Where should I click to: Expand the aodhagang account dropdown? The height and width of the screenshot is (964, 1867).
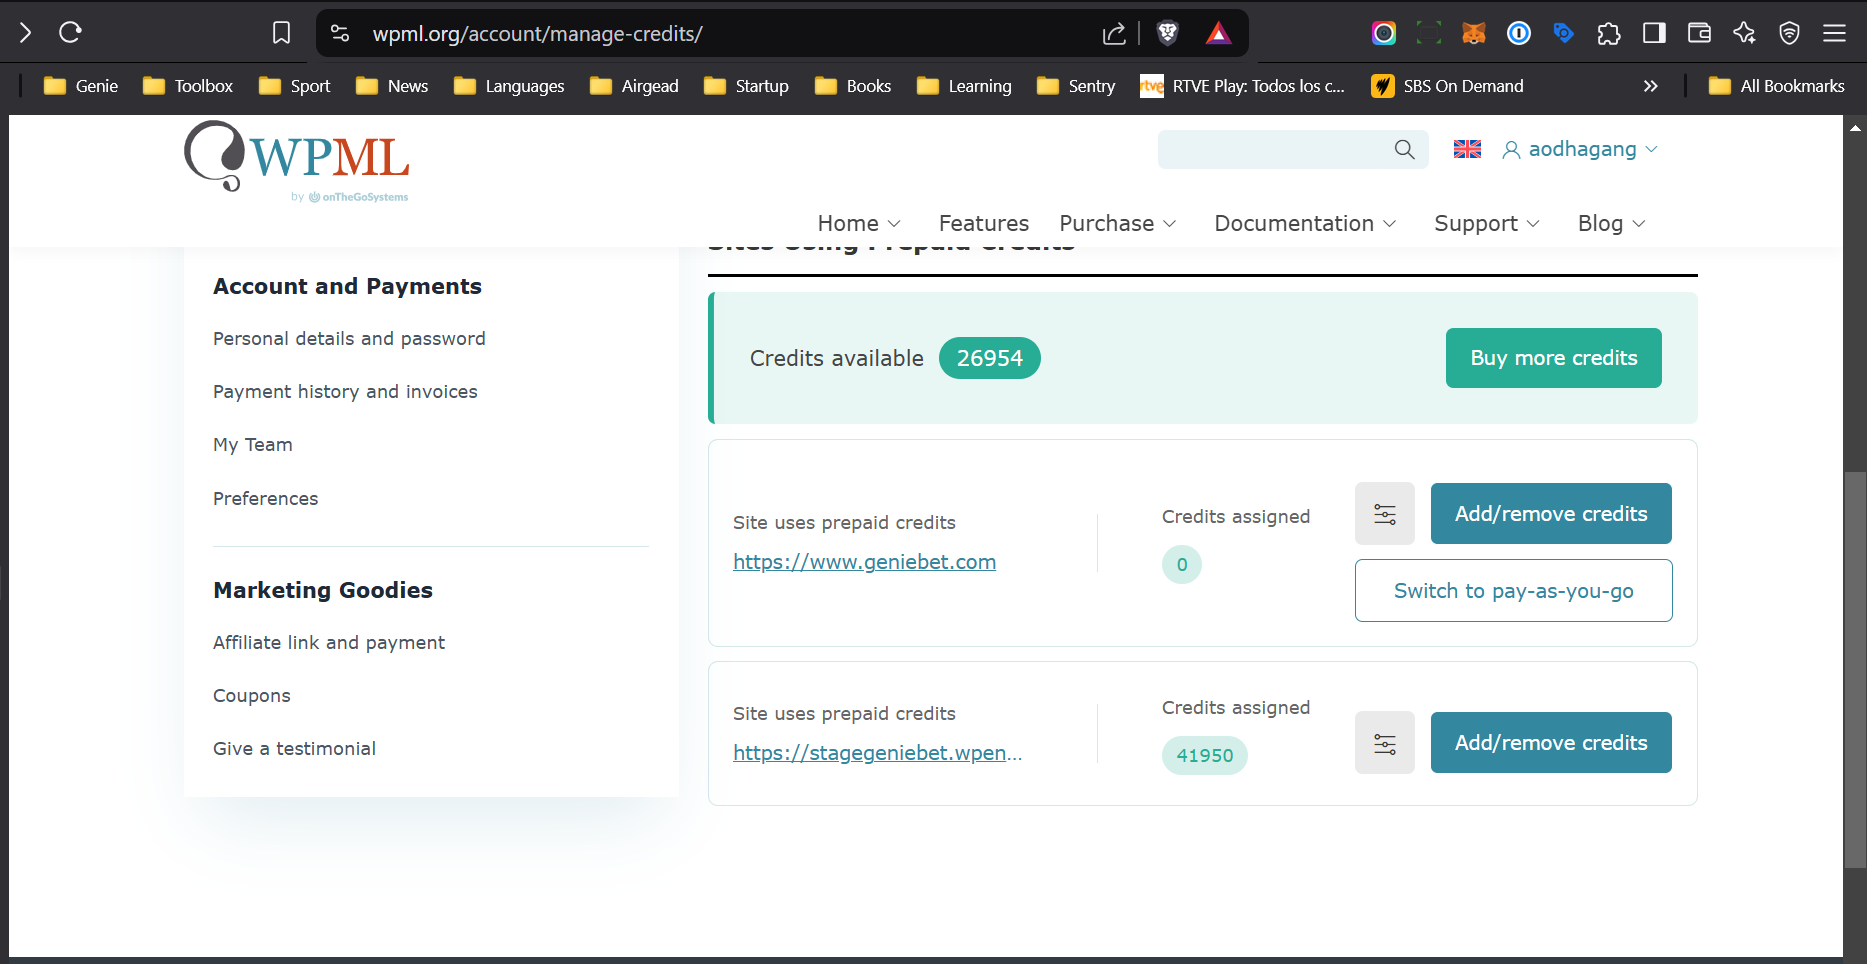1580,149
